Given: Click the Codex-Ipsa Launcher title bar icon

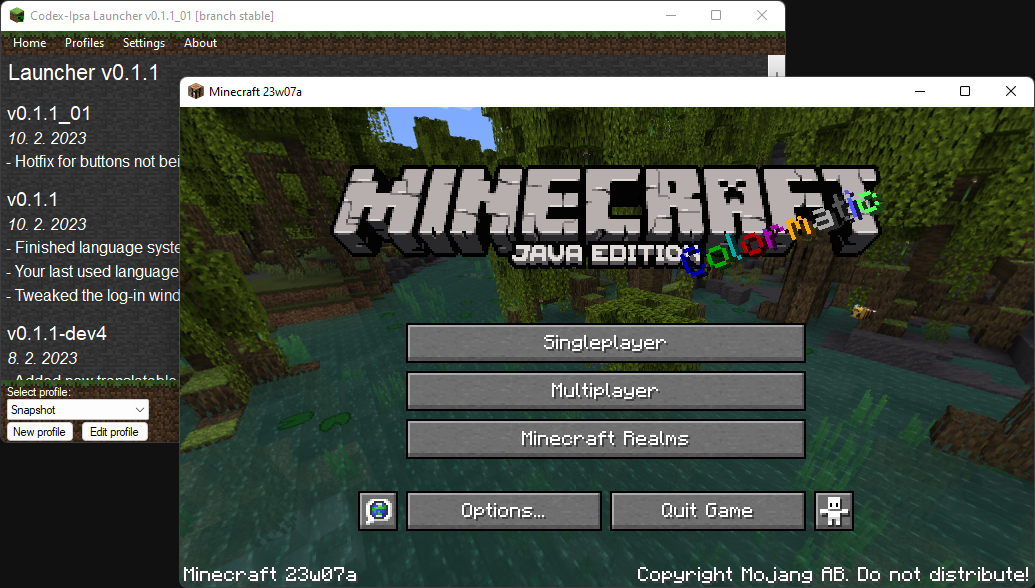Looking at the screenshot, I should (16, 16).
